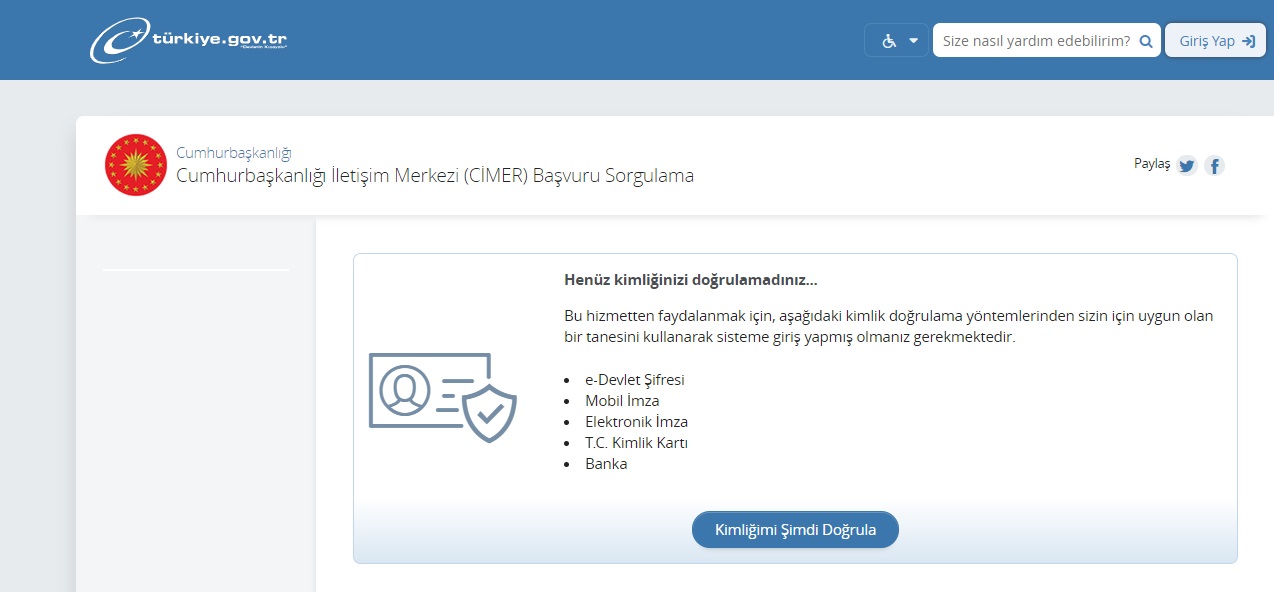
Task: Click the "Banka" list item
Action: (606, 464)
